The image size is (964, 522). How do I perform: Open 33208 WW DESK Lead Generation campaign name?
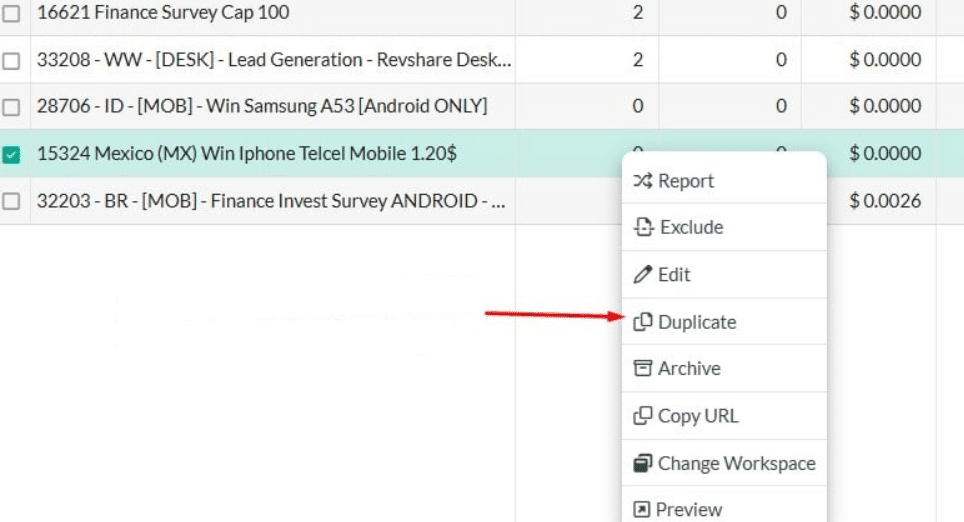tap(274, 60)
